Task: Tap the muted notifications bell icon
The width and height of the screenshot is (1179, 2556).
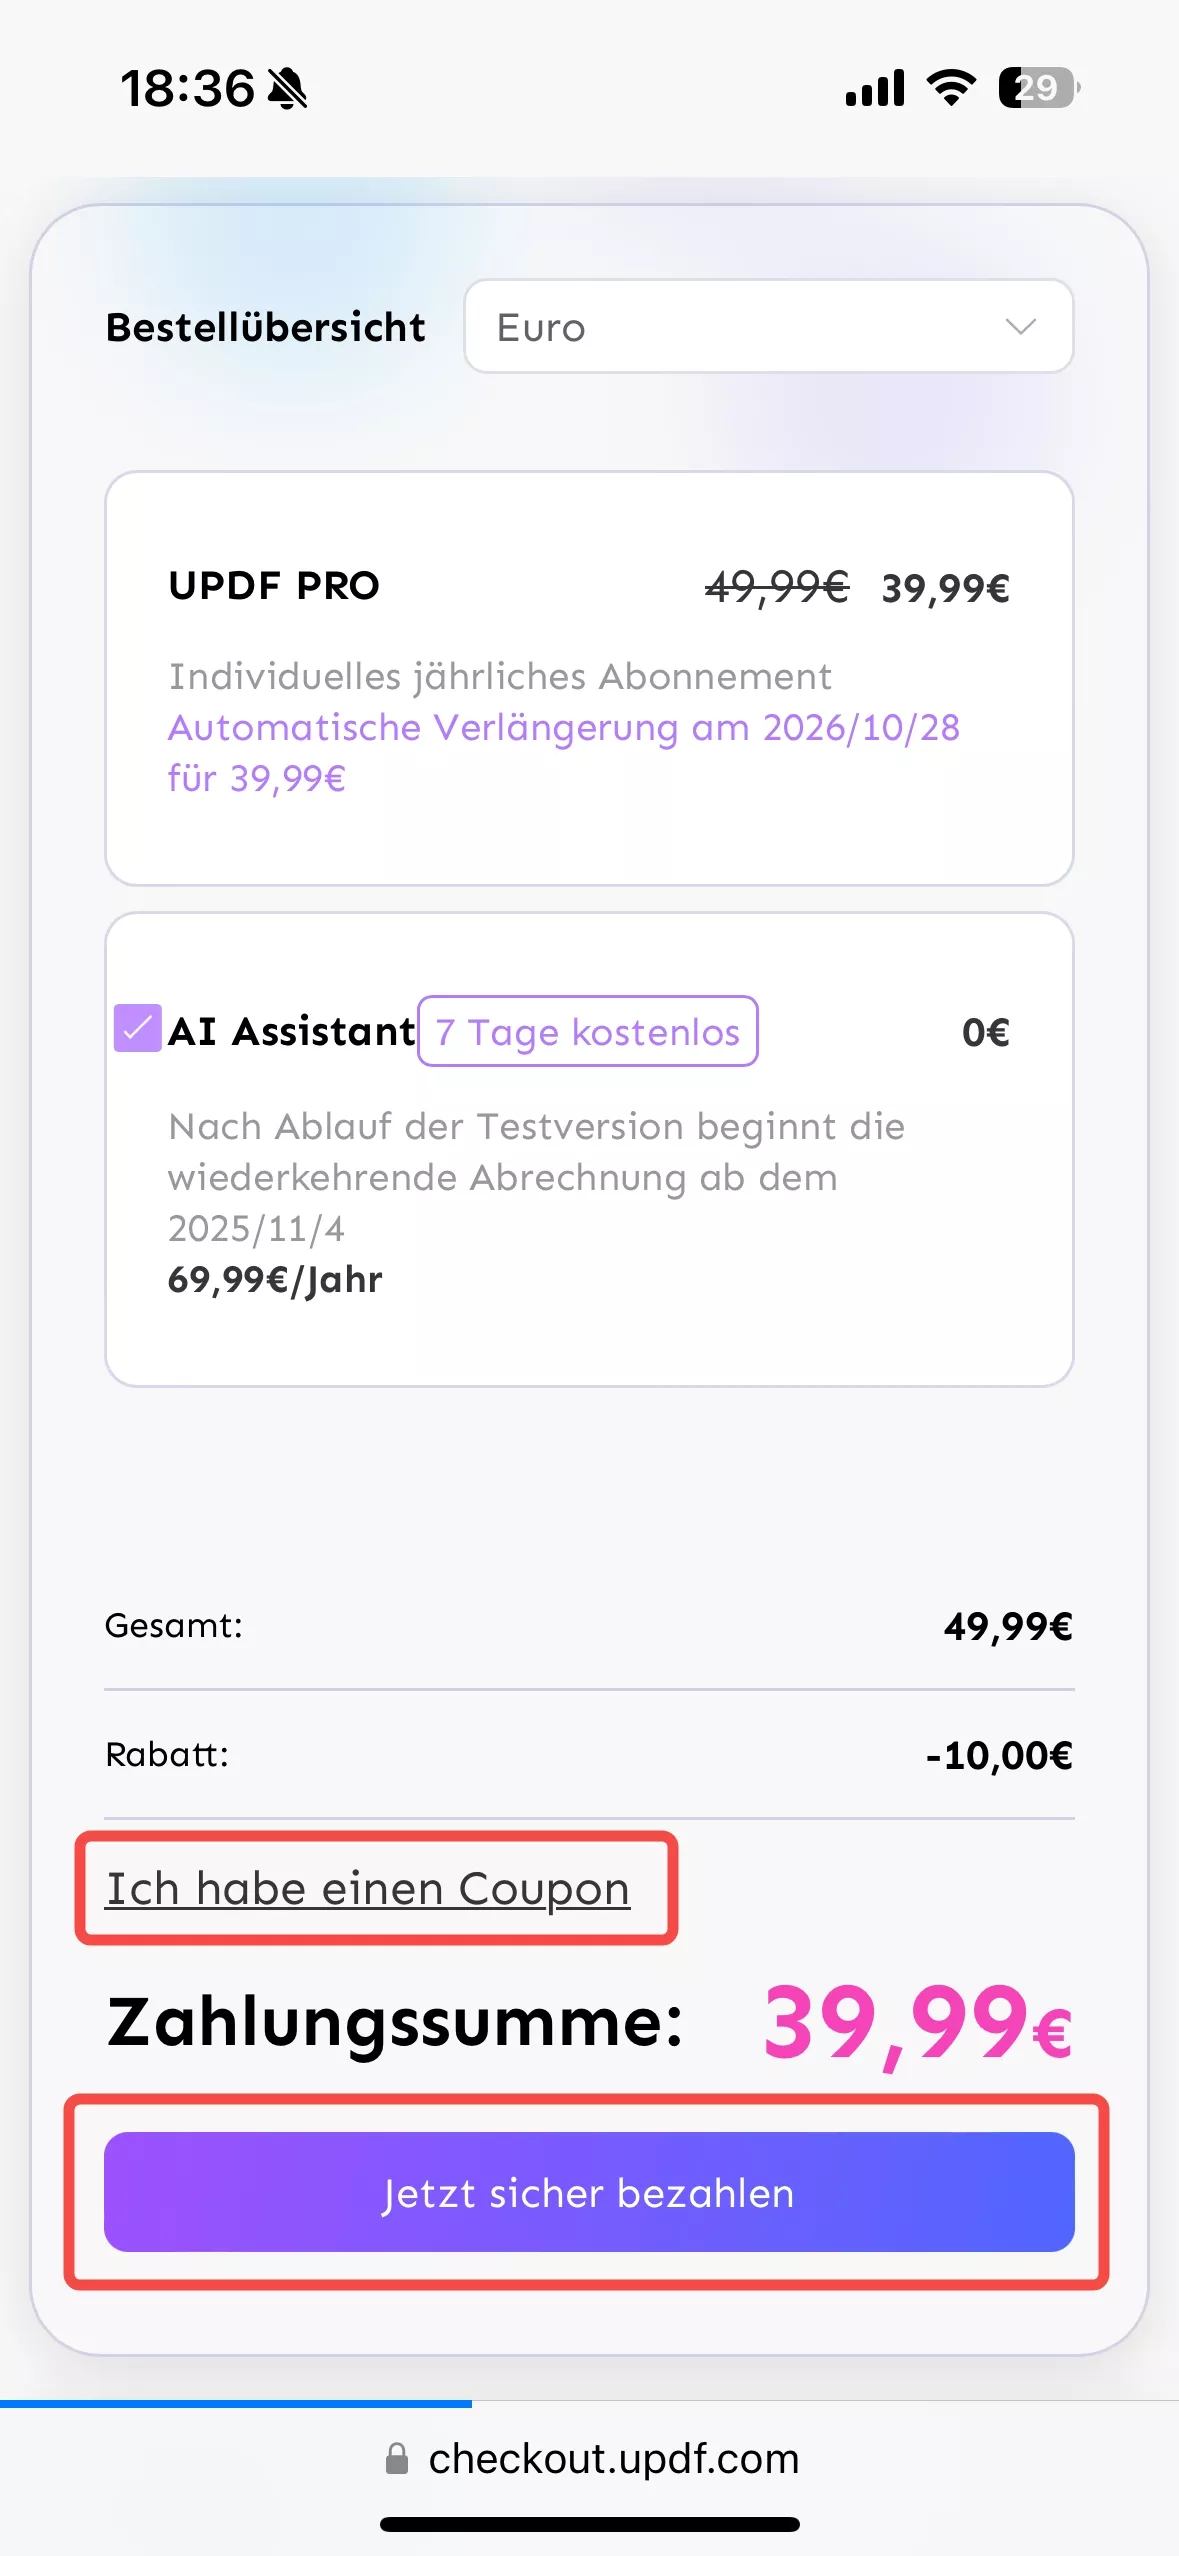Action: pos(287,88)
